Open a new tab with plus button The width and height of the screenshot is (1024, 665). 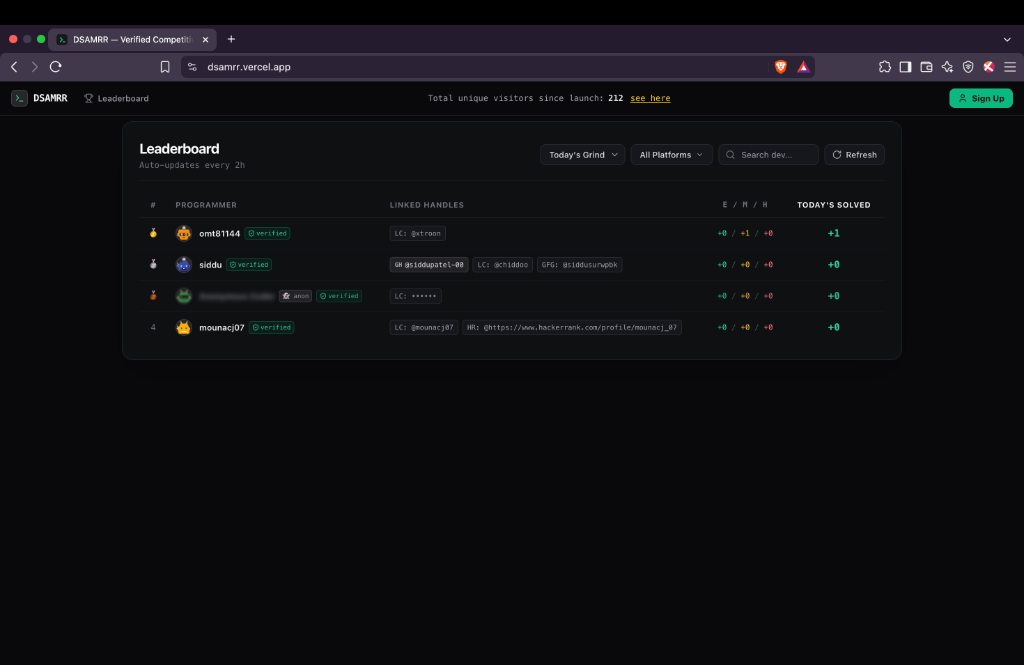click(231, 39)
